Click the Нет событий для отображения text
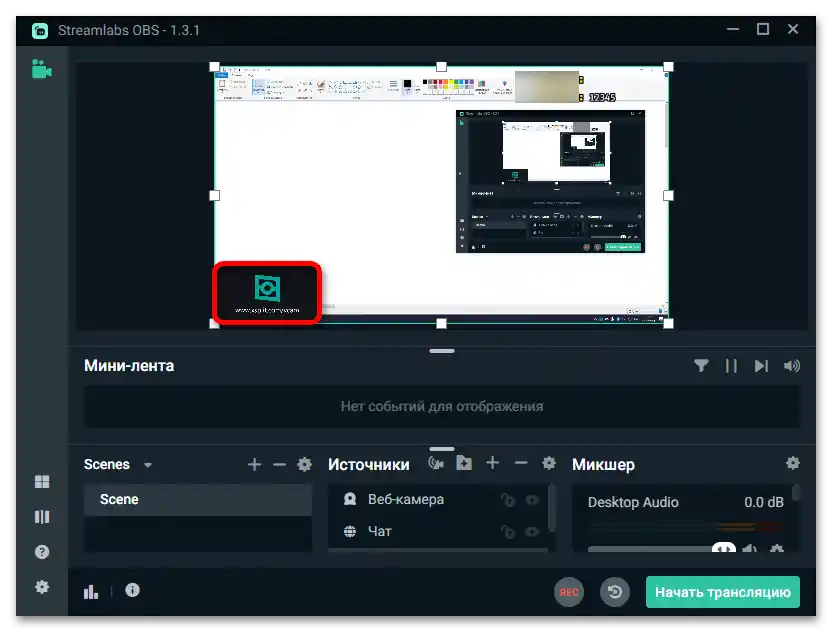The height and width of the screenshot is (632, 832). [442, 406]
